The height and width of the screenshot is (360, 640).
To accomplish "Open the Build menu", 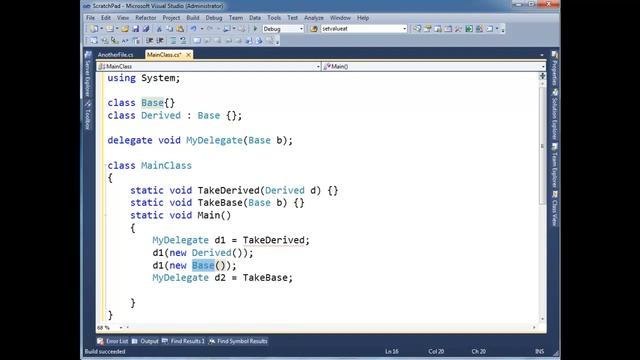I will [193, 18].
